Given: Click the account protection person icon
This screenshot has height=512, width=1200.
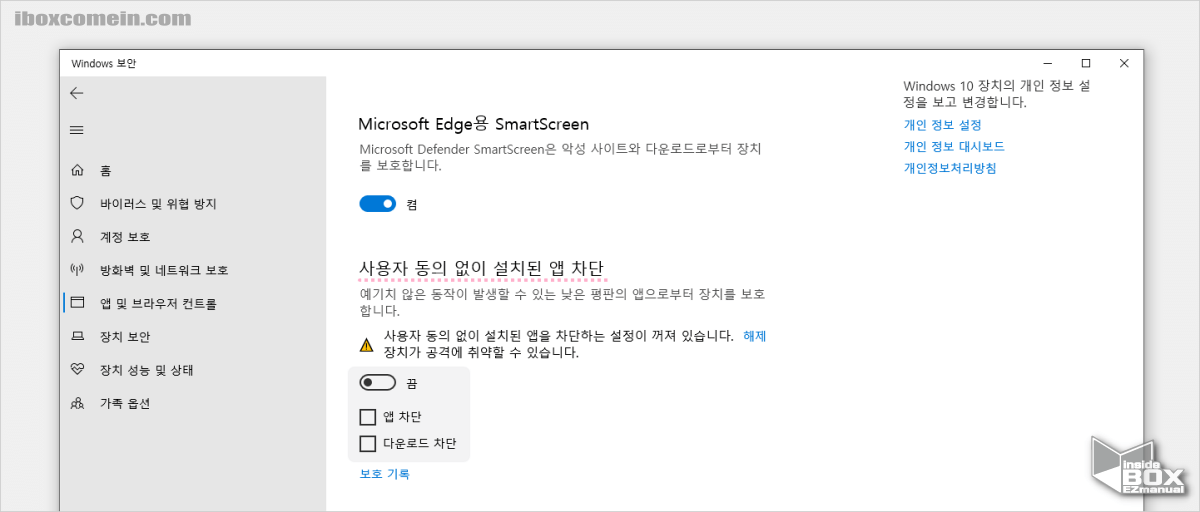Looking at the screenshot, I should click(77, 237).
